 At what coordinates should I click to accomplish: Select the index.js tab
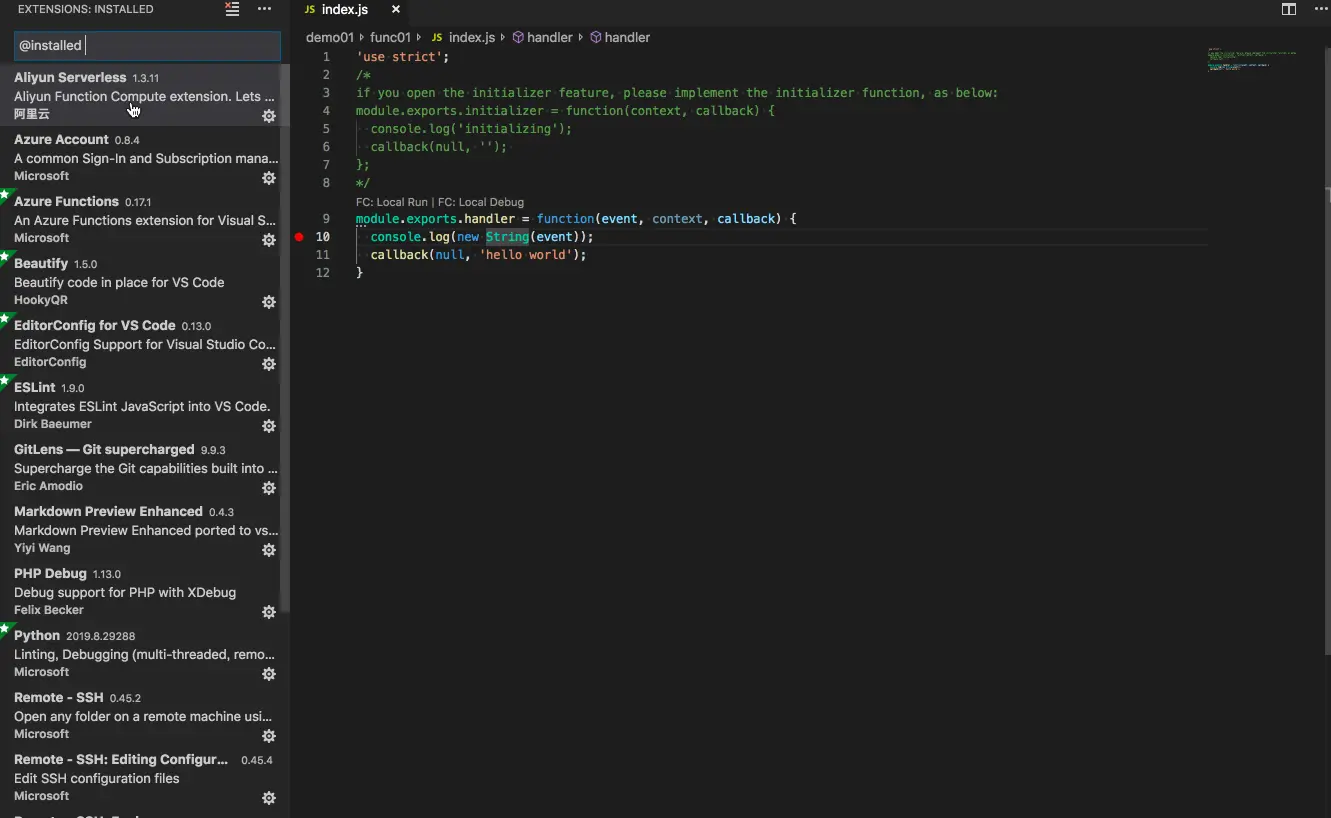click(352, 9)
